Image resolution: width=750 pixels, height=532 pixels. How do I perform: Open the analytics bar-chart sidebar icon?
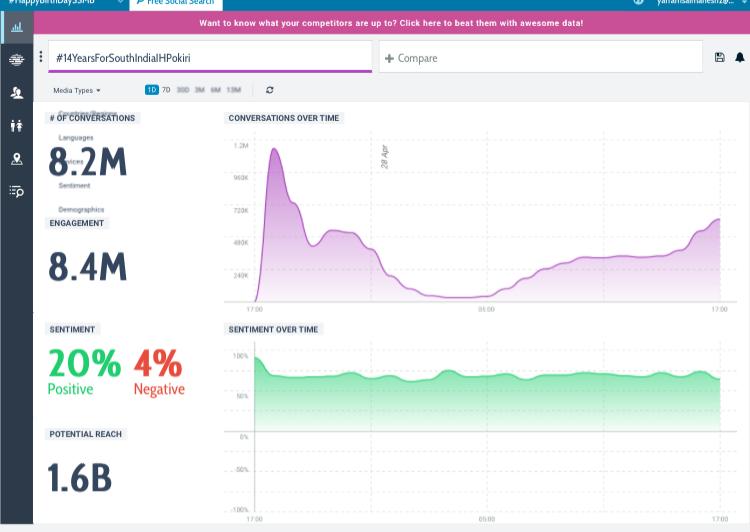tap(17, 27)
